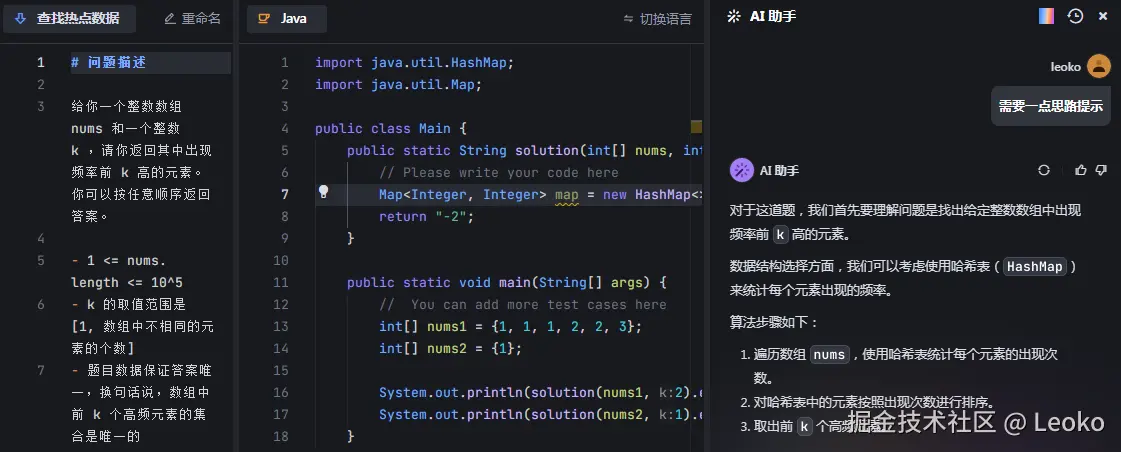
Task: Click the AI 助手 sparkle icon in header
Action: point(734,16)
